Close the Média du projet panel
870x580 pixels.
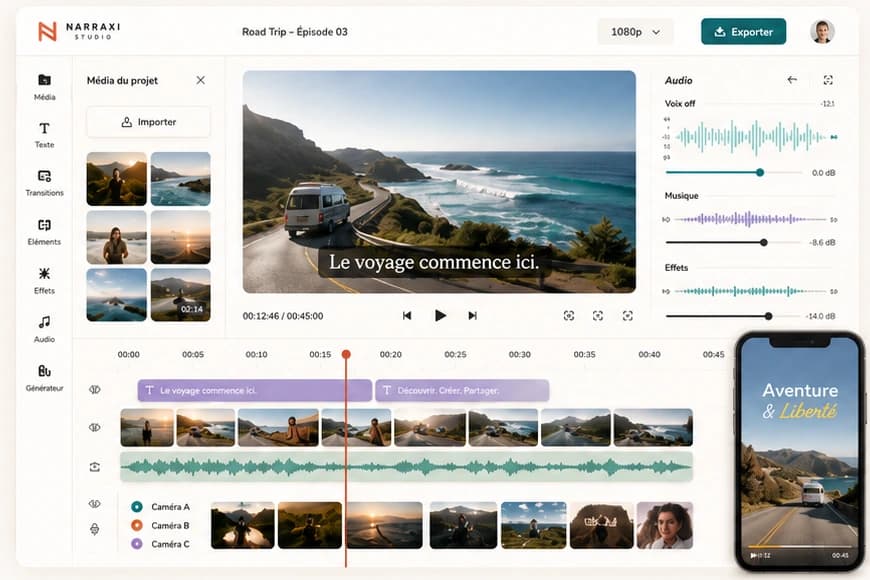[x=200, y=80]
